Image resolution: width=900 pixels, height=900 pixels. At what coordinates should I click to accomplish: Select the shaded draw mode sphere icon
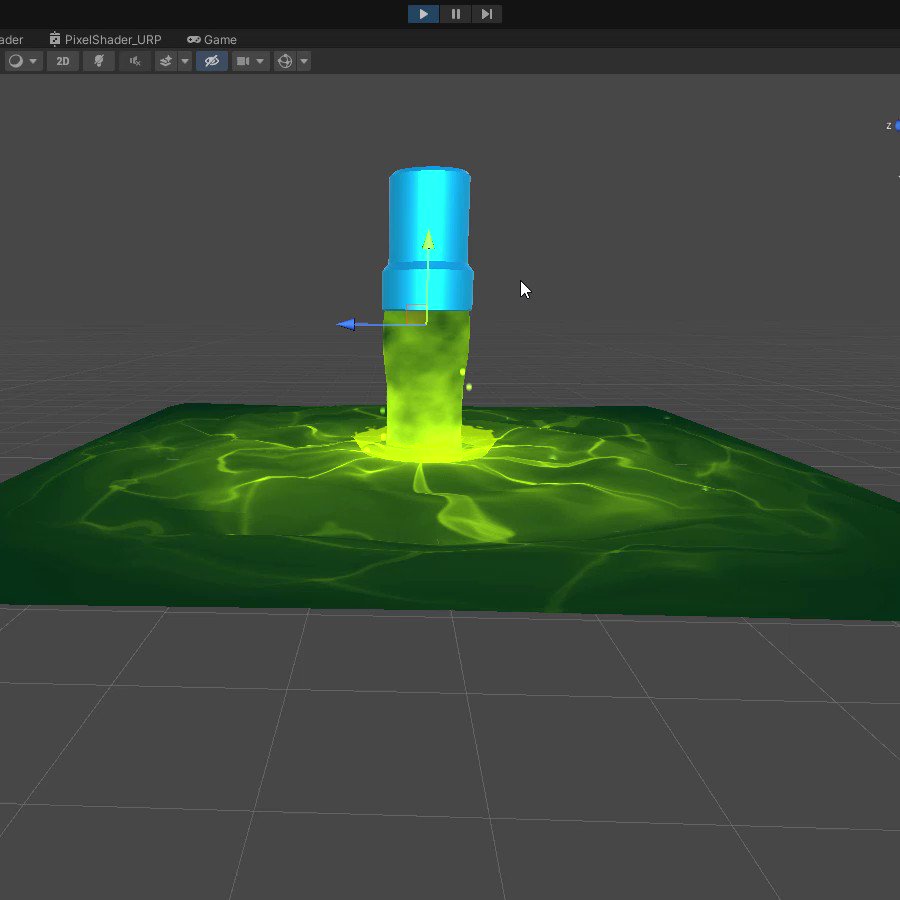point(15,61)
